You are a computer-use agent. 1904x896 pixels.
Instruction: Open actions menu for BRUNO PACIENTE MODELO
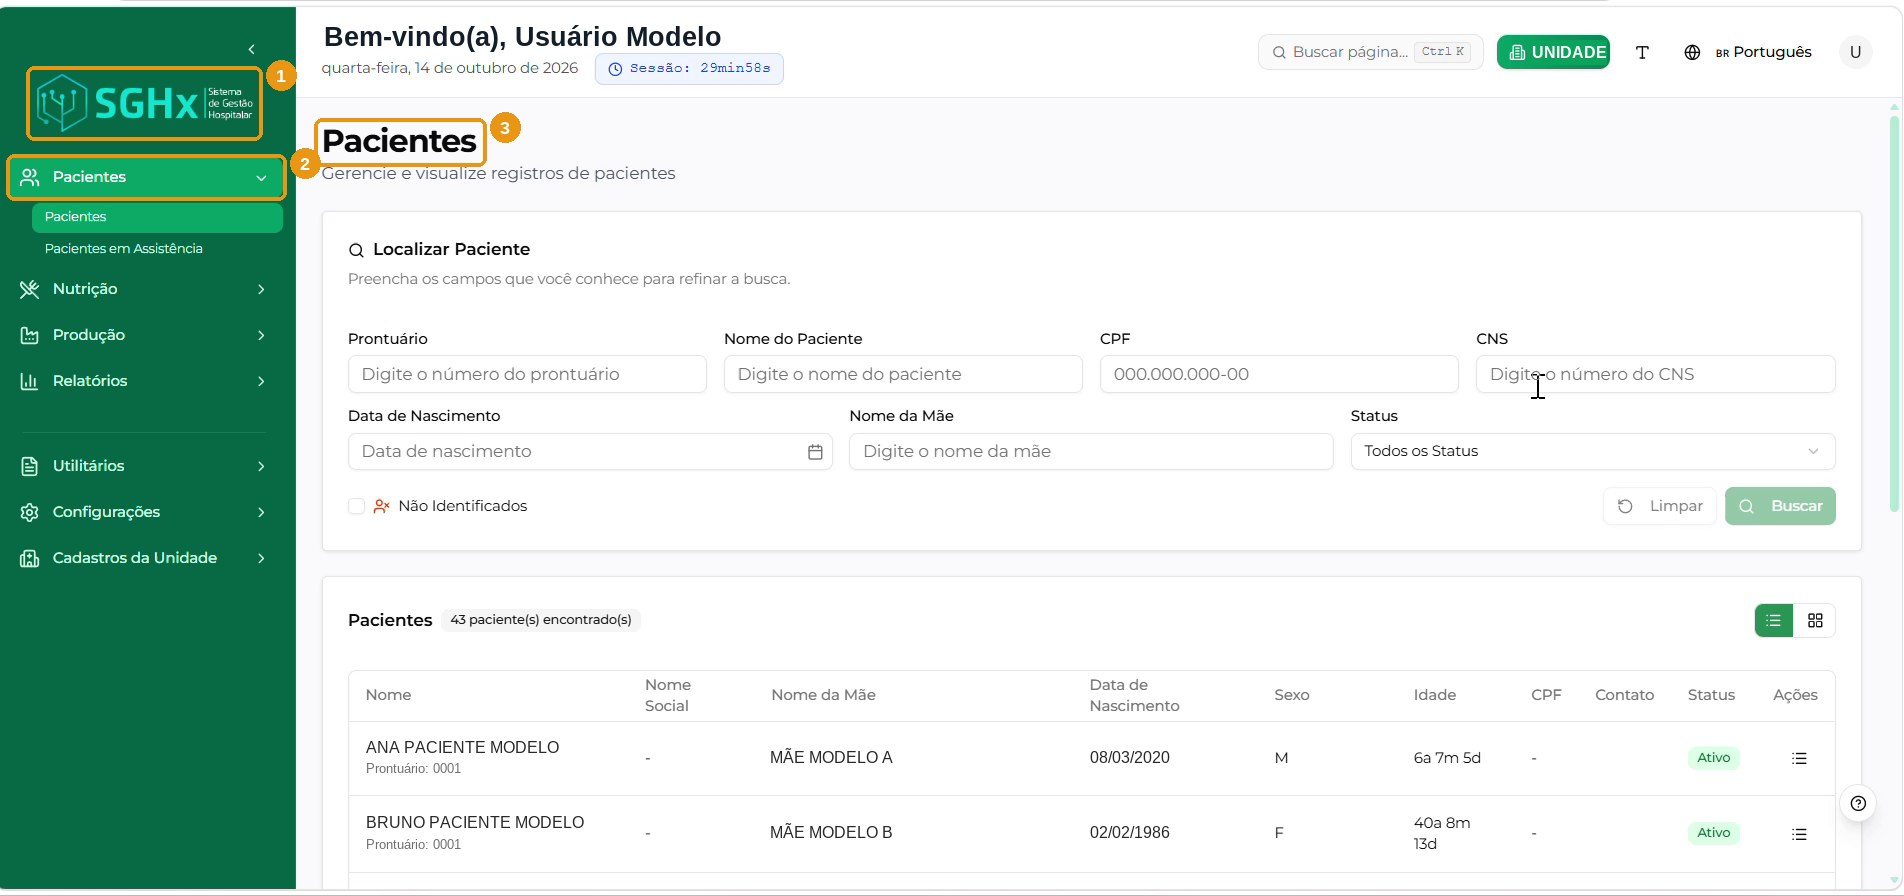(x=1799, y=834)
